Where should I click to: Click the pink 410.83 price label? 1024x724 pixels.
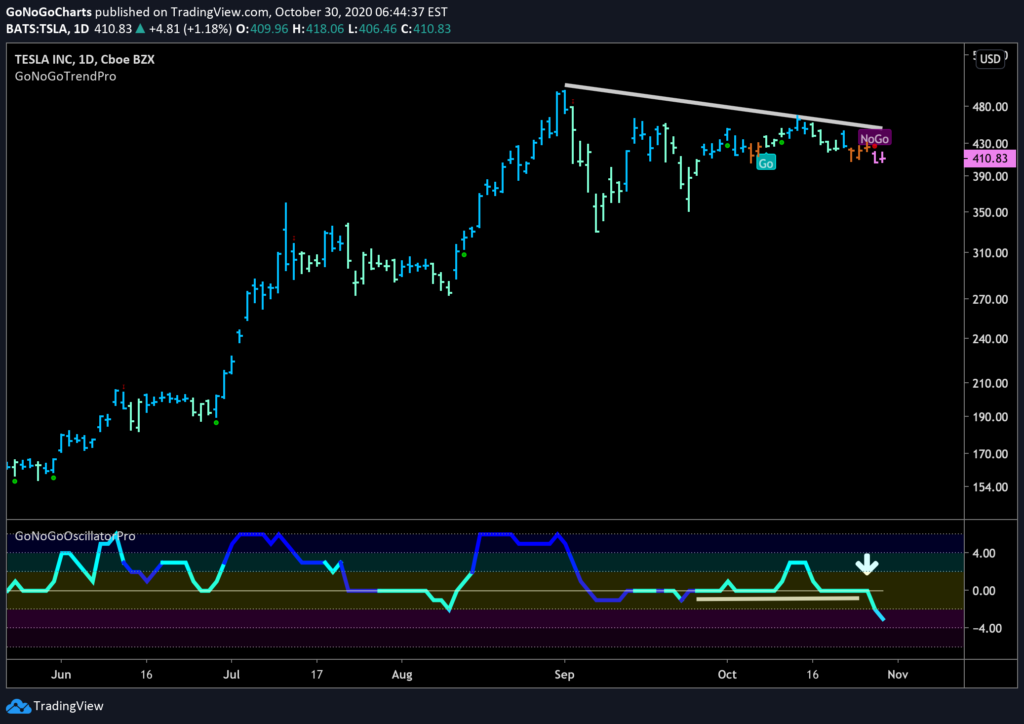pyautogui.click(x=990, y=158)
